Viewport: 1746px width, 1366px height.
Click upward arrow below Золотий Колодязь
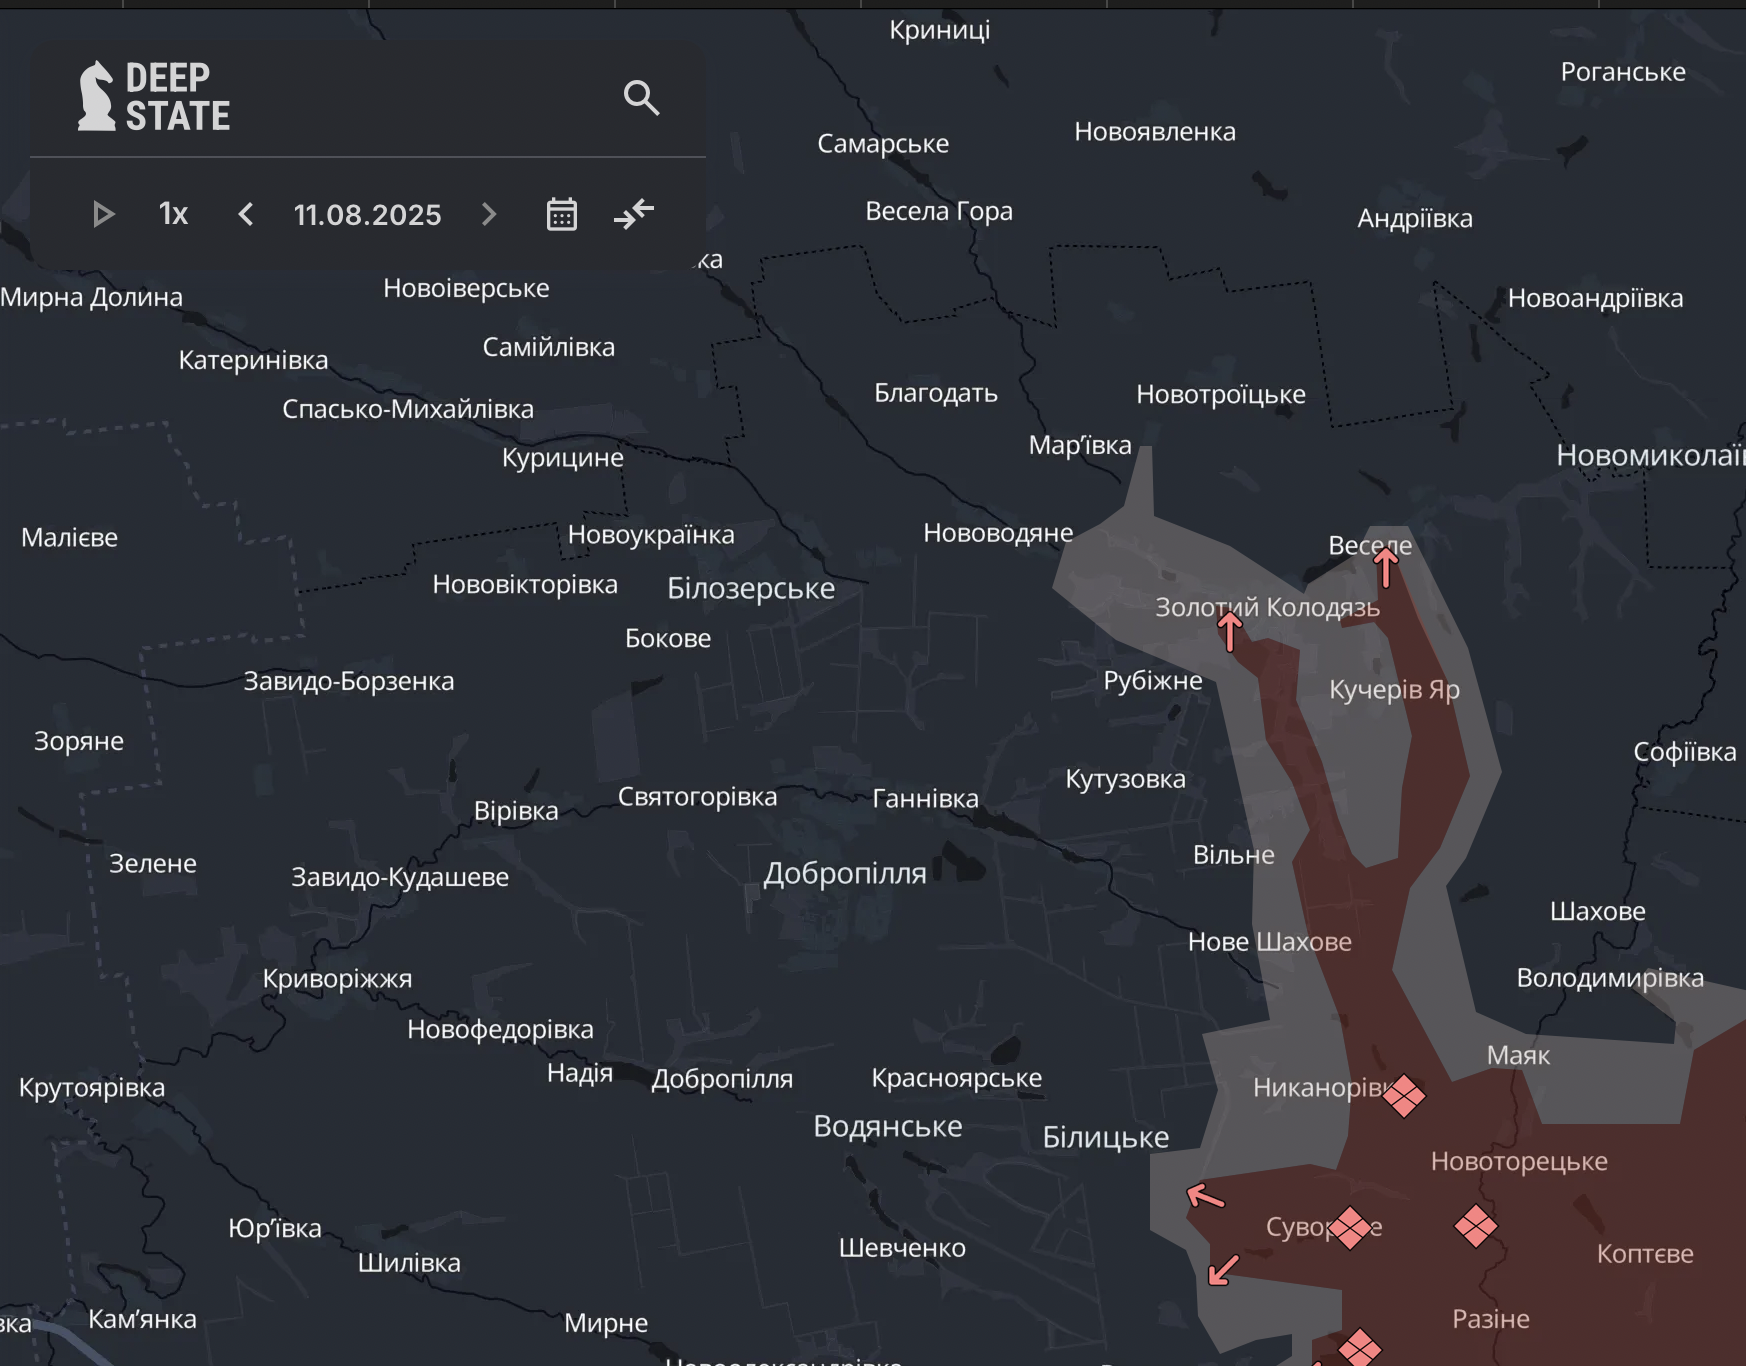click(1230, 631)
